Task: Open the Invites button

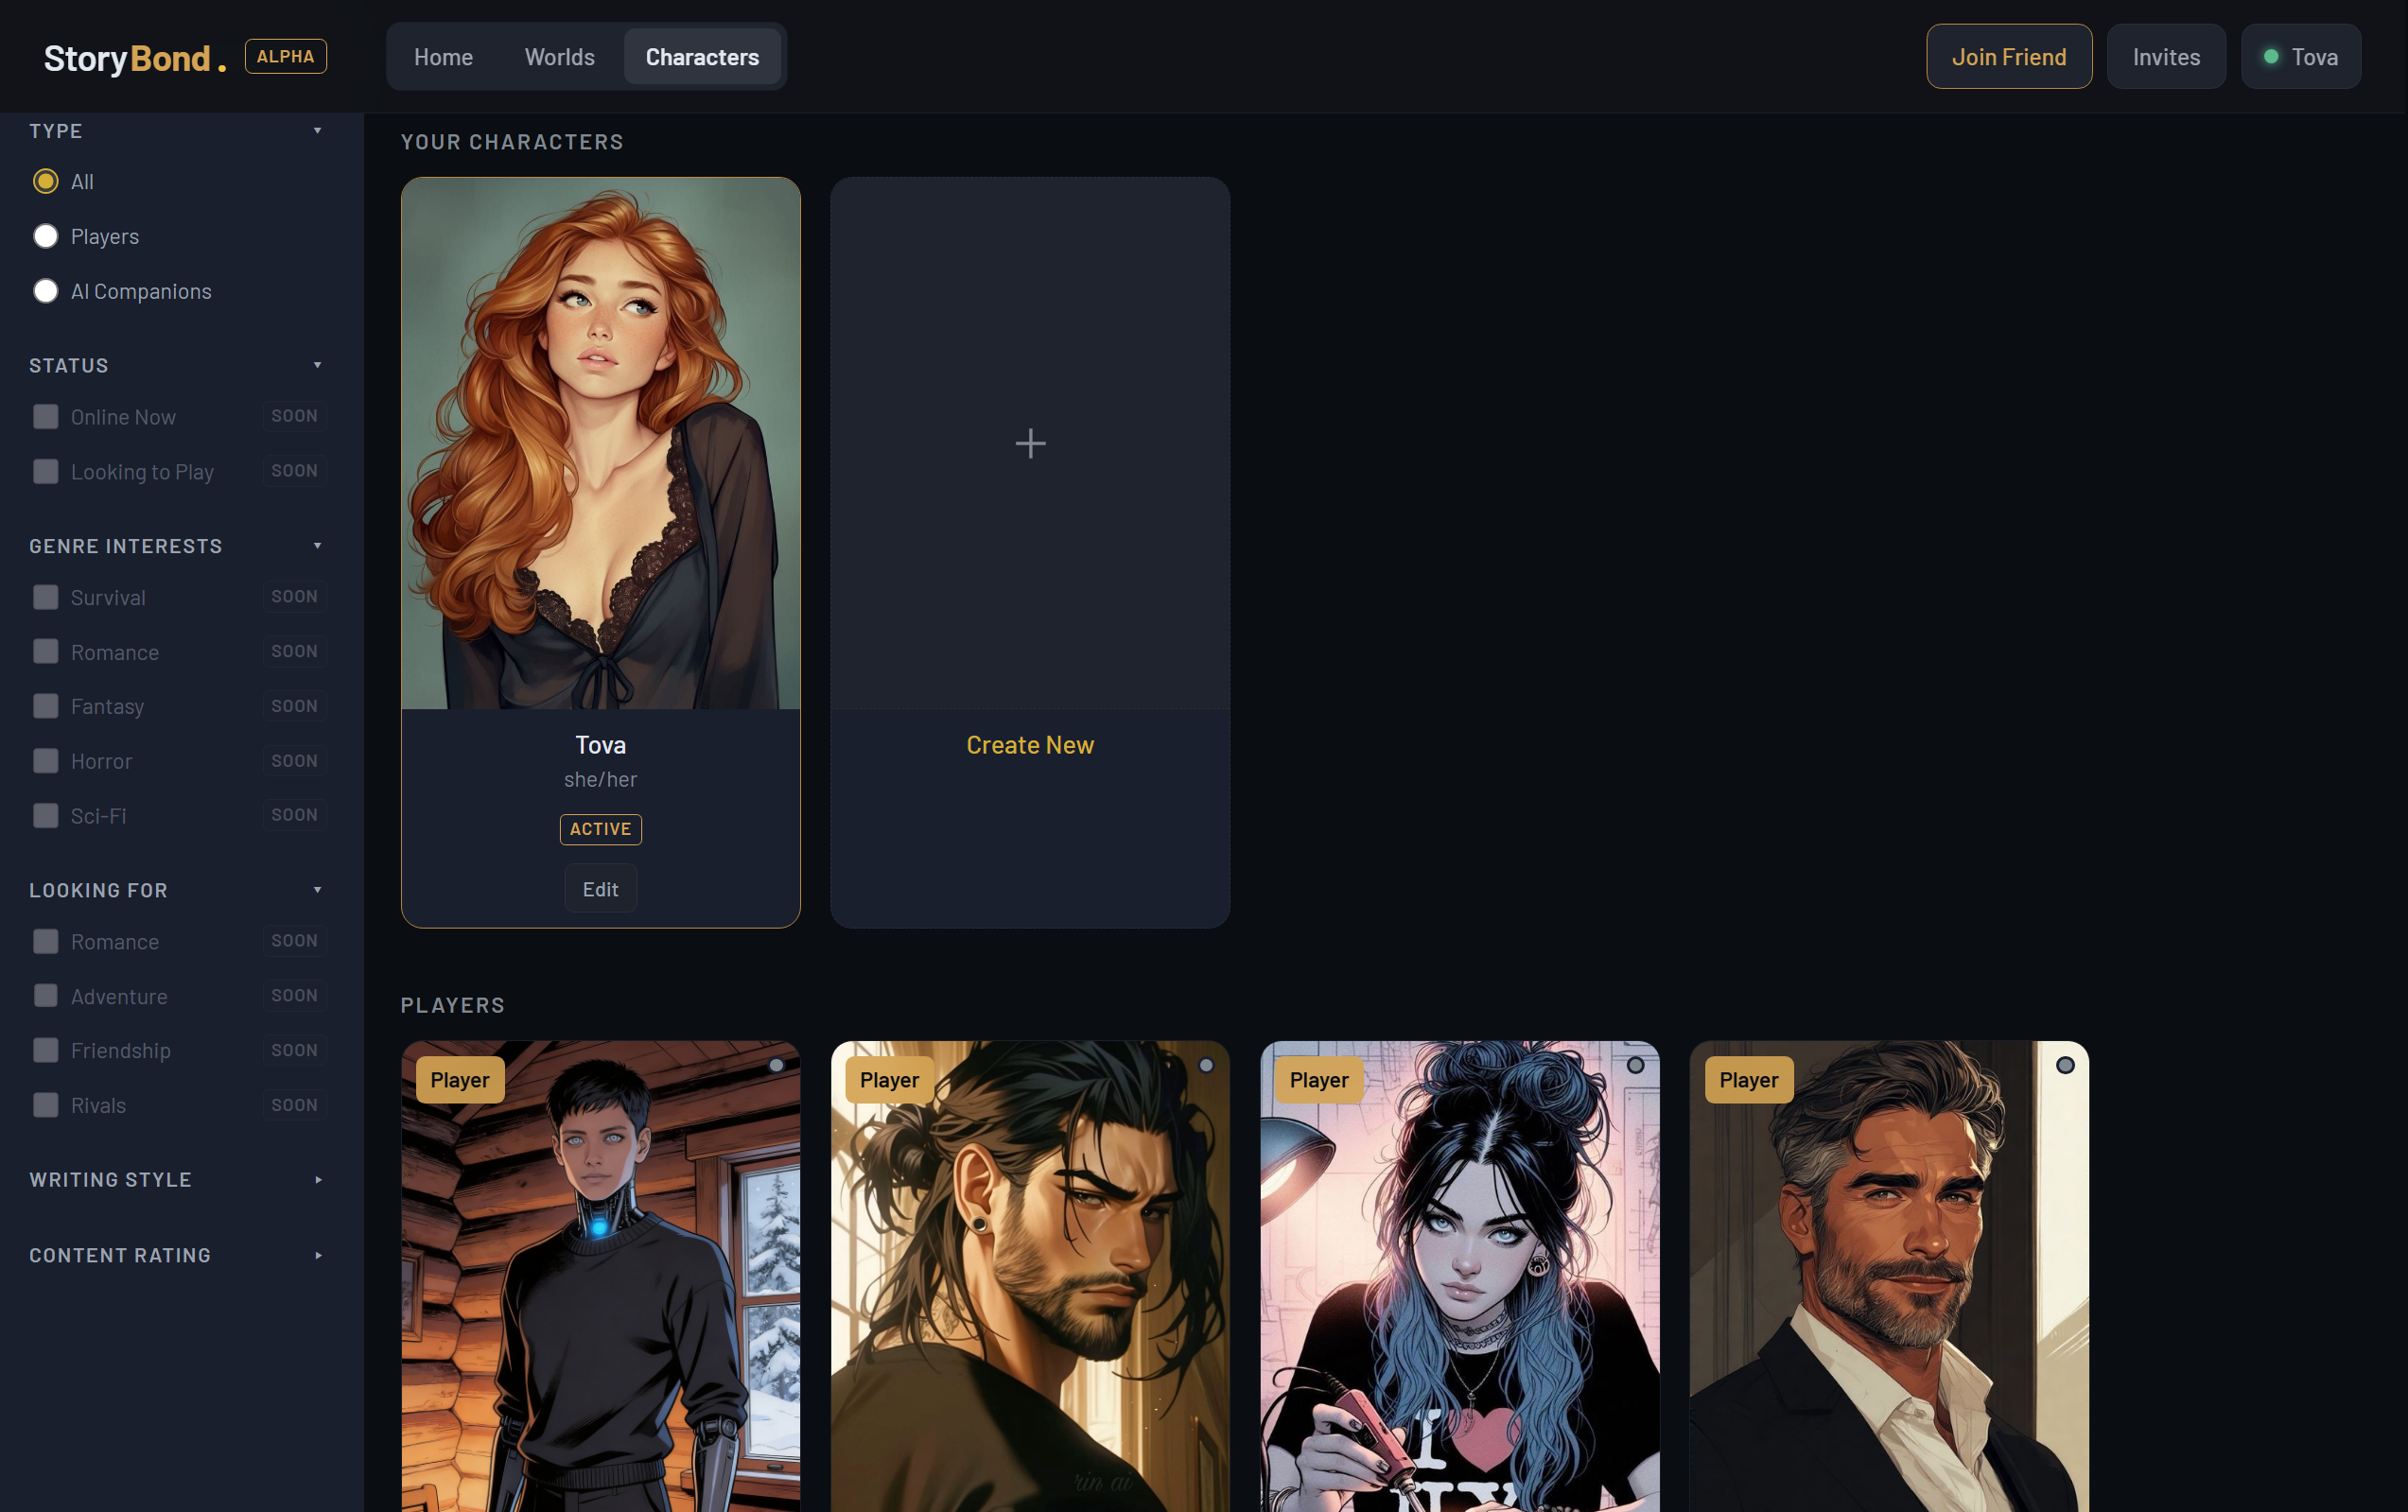Action: 2166,57
